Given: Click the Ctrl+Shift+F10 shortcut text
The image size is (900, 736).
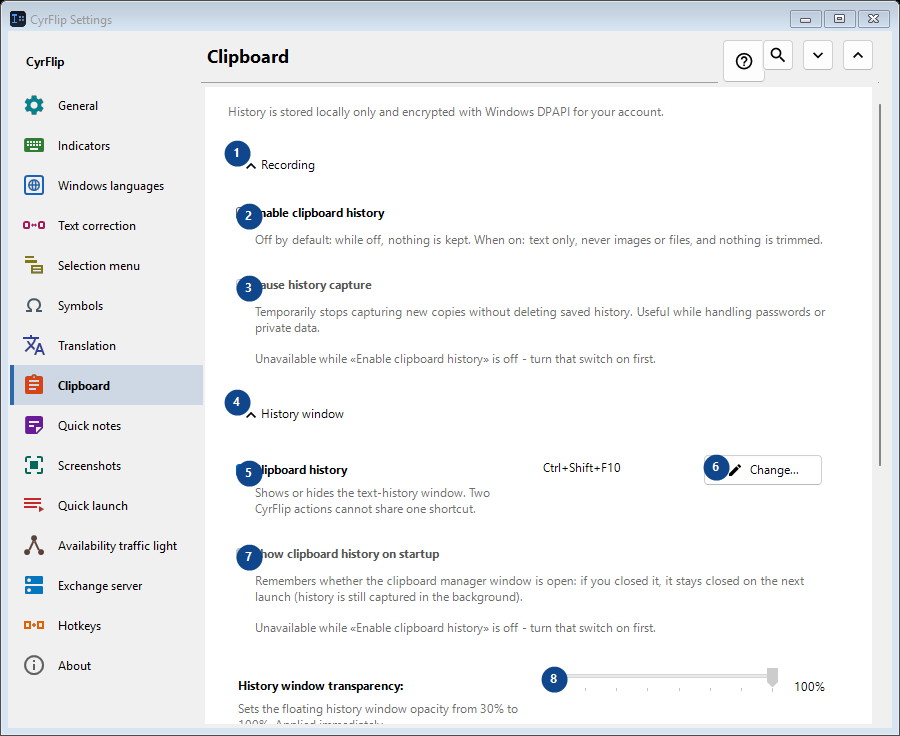Looking at the screenshot, I should click(581, 468).
